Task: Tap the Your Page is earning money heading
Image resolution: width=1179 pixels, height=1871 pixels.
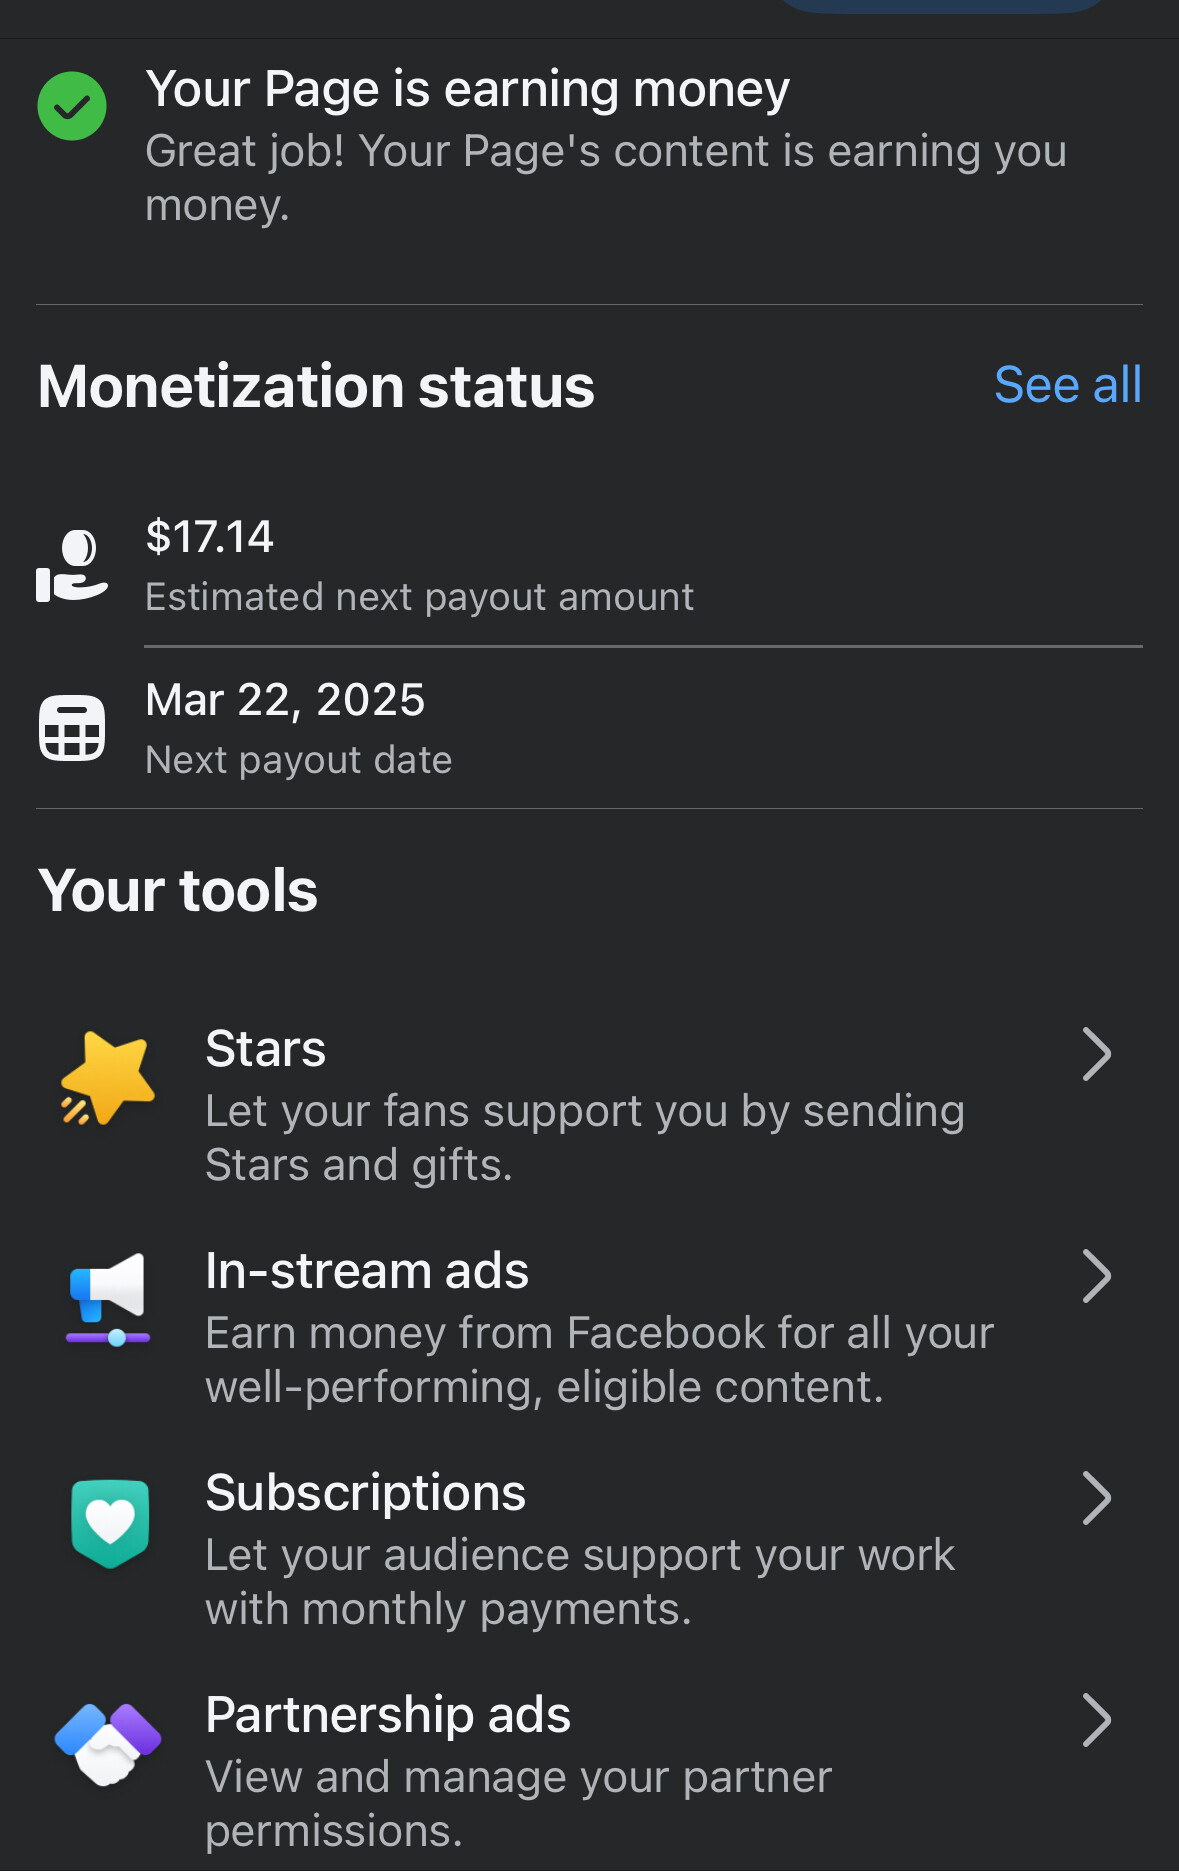Action: pyautogui.click(x=468, y=90)
